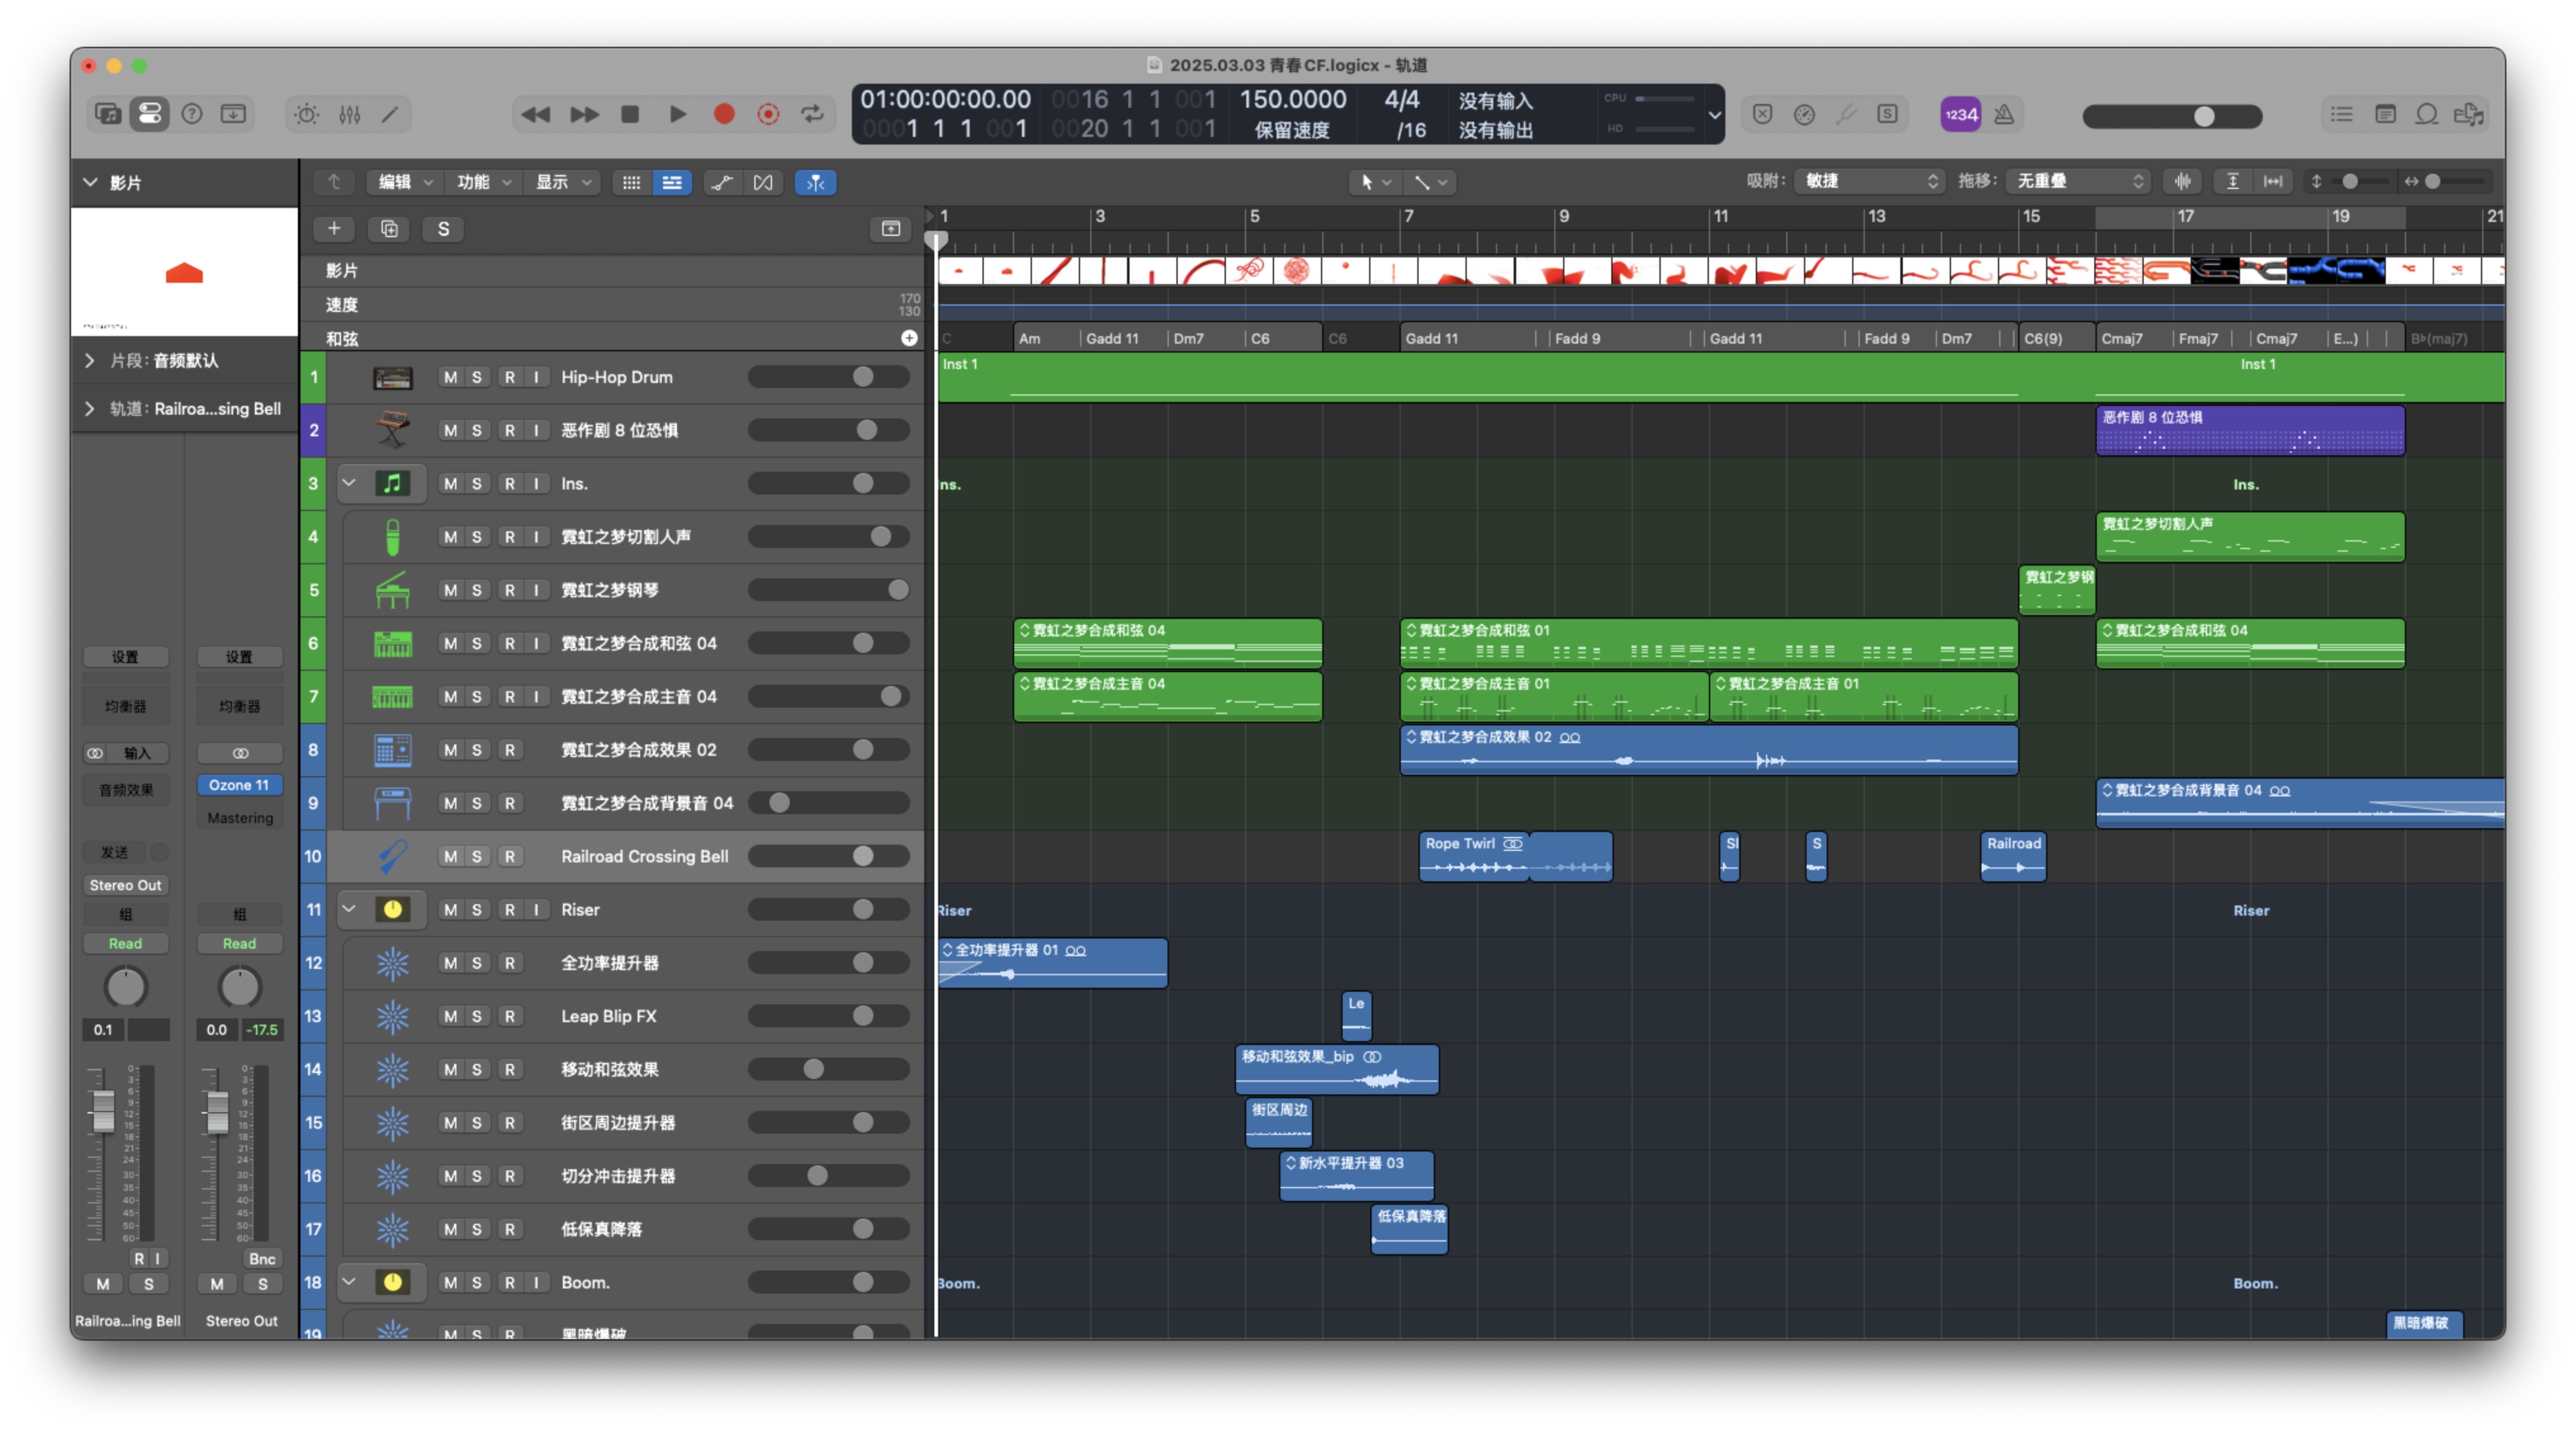
Task: Mute the Hip-Hop Drum track
Action: click(x=450, y=377)
